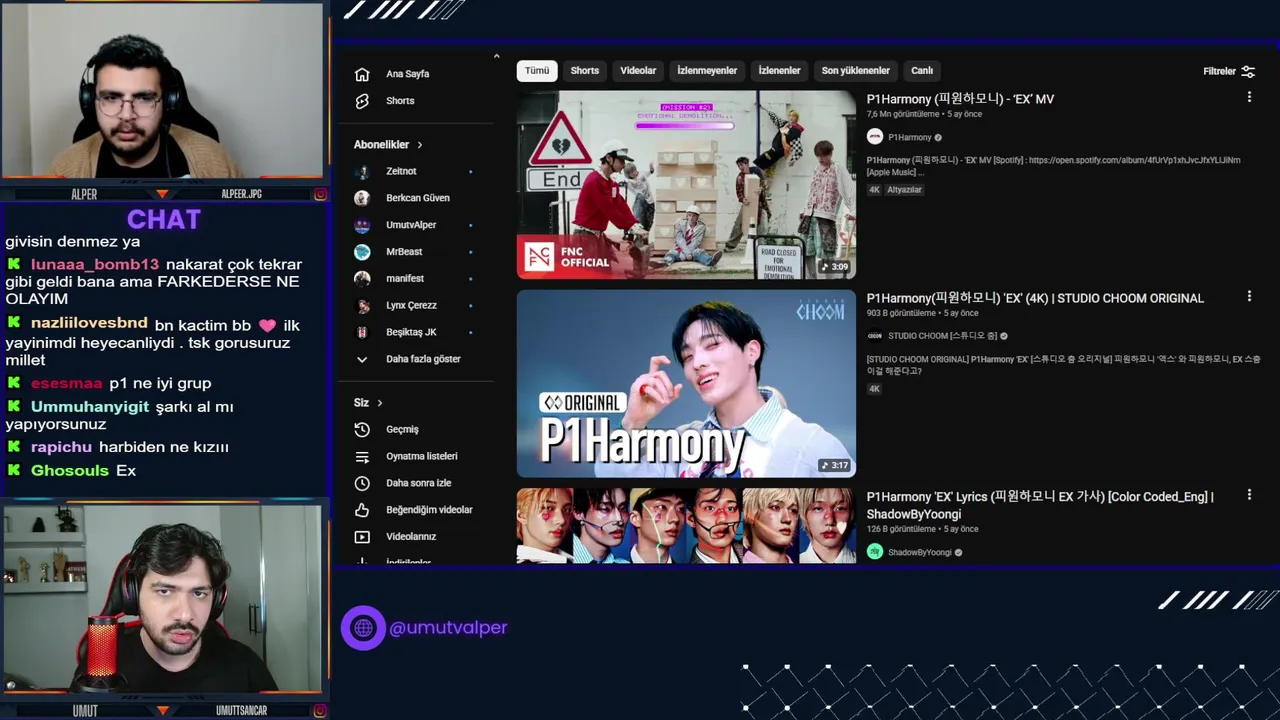This screenshot has height=720, width=1280.
Task: Click chat username nazliilovesbnd
Action: click(89, 324)
